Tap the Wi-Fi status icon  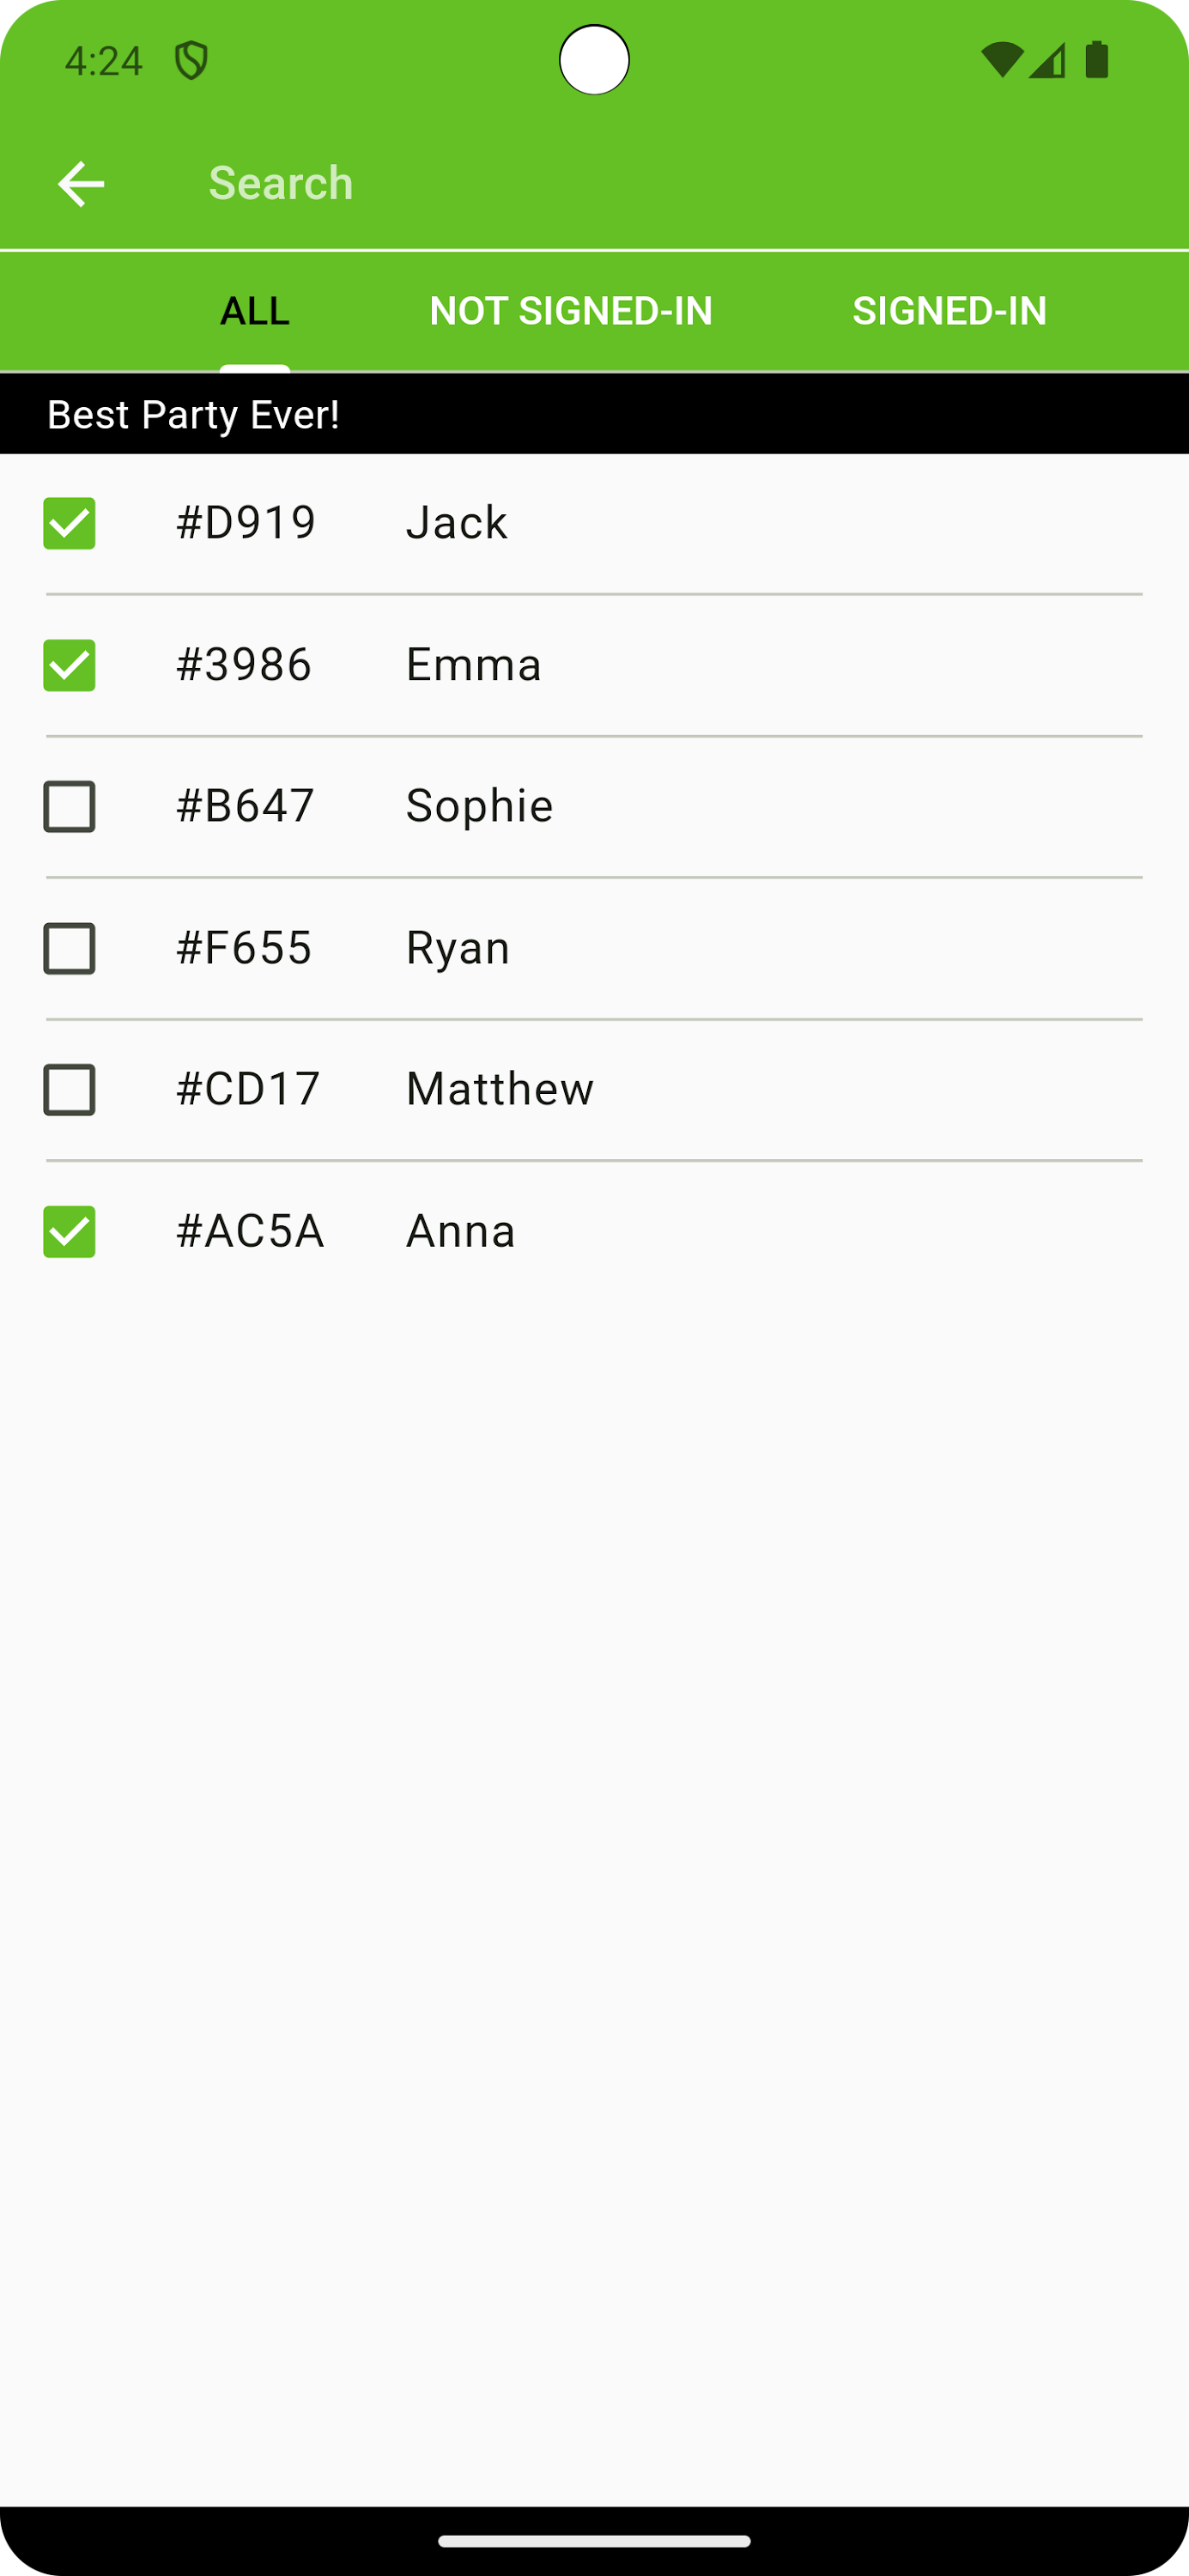pyautogui.click(x=1001, y=61)
